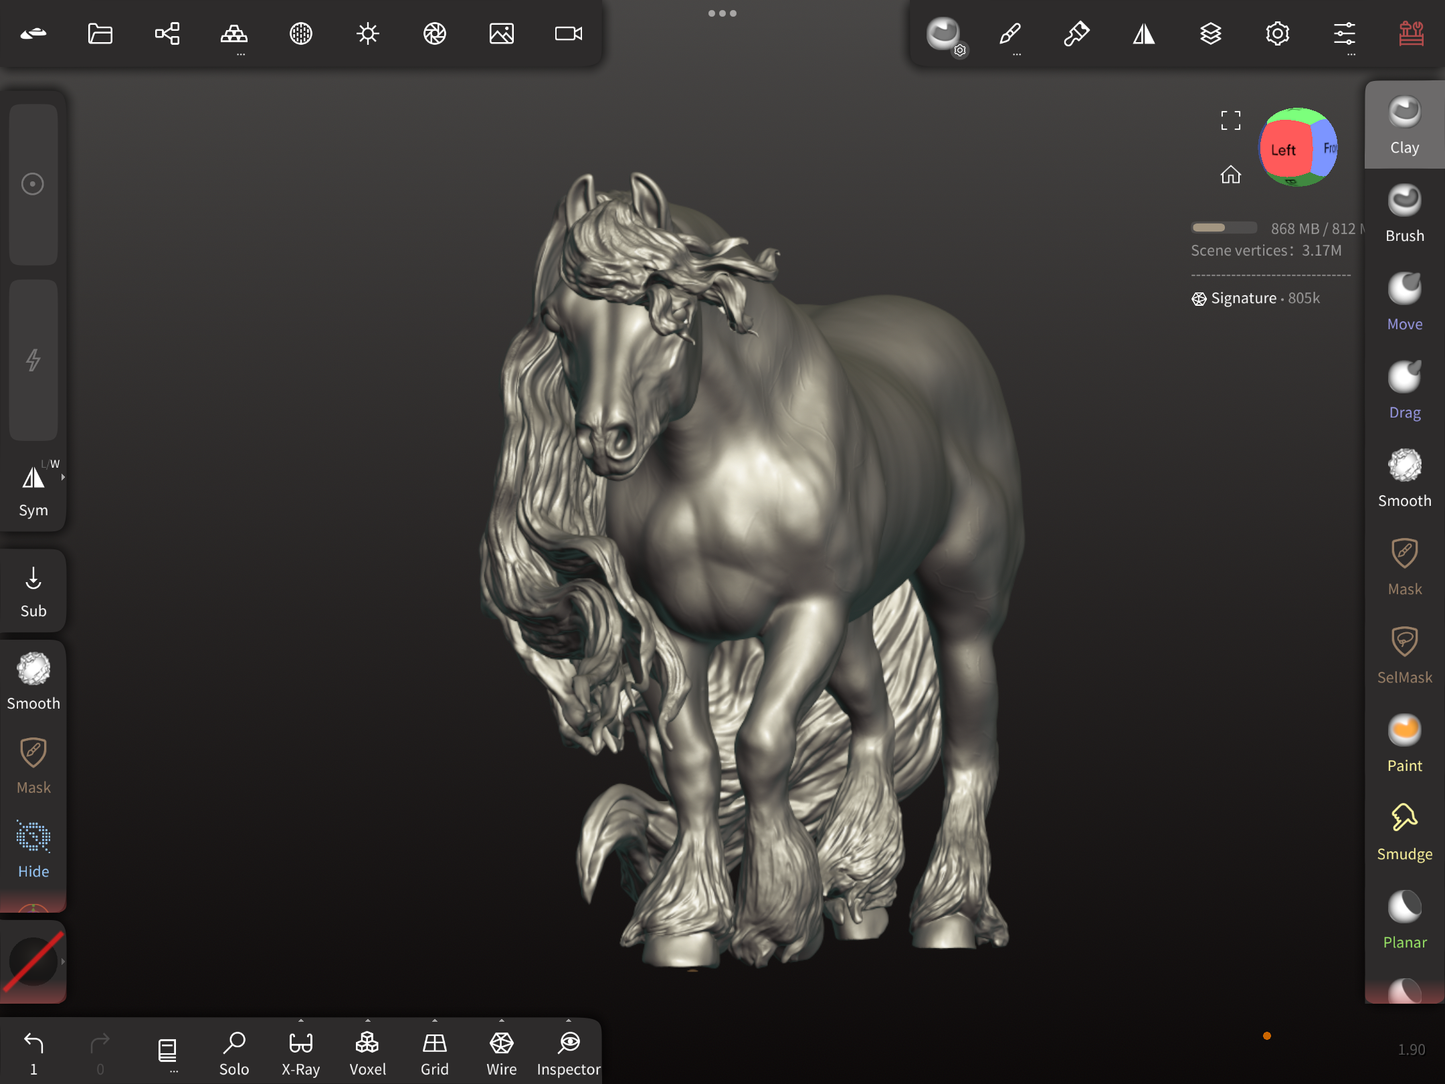Toggle Sym symmetry on the left bar

[33, 489]
